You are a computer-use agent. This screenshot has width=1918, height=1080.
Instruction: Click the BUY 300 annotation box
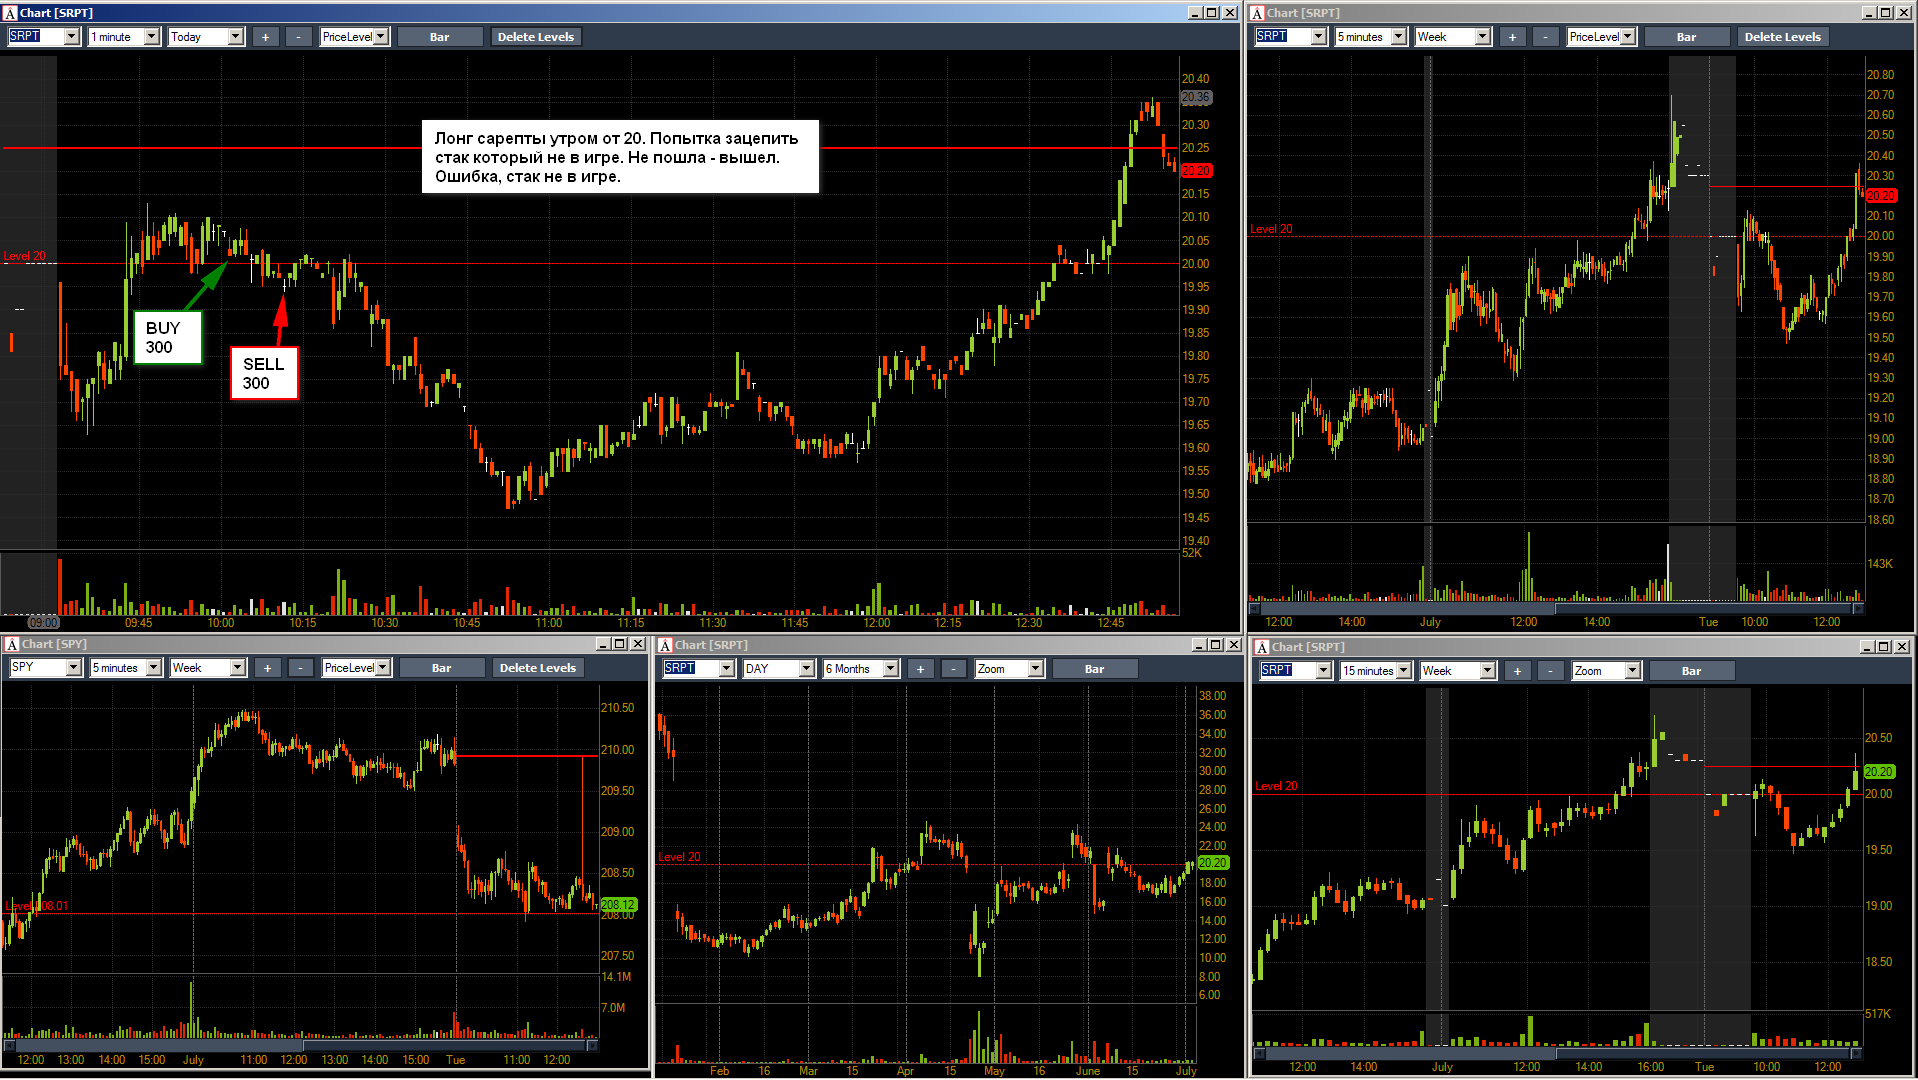click(168, 338)
